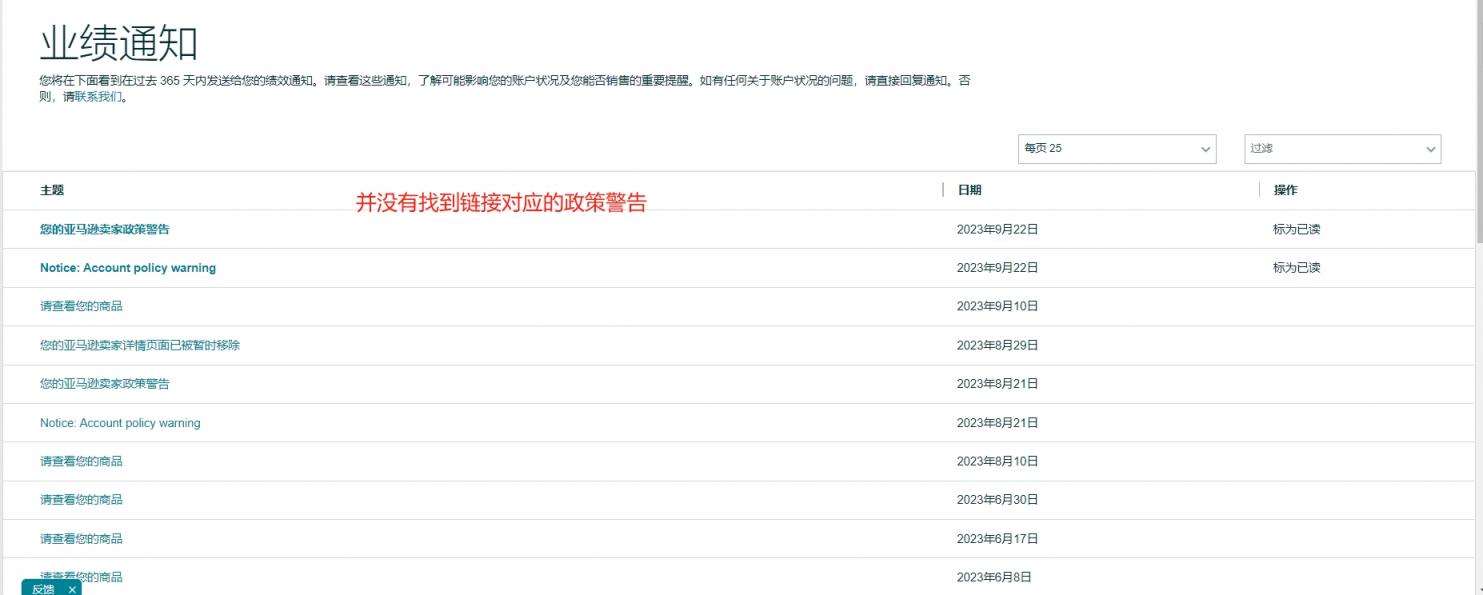Mark Notice: Account policy warning row 标为已读
The height and width of the screenshot is (595, 1483).
[1297, 268]
